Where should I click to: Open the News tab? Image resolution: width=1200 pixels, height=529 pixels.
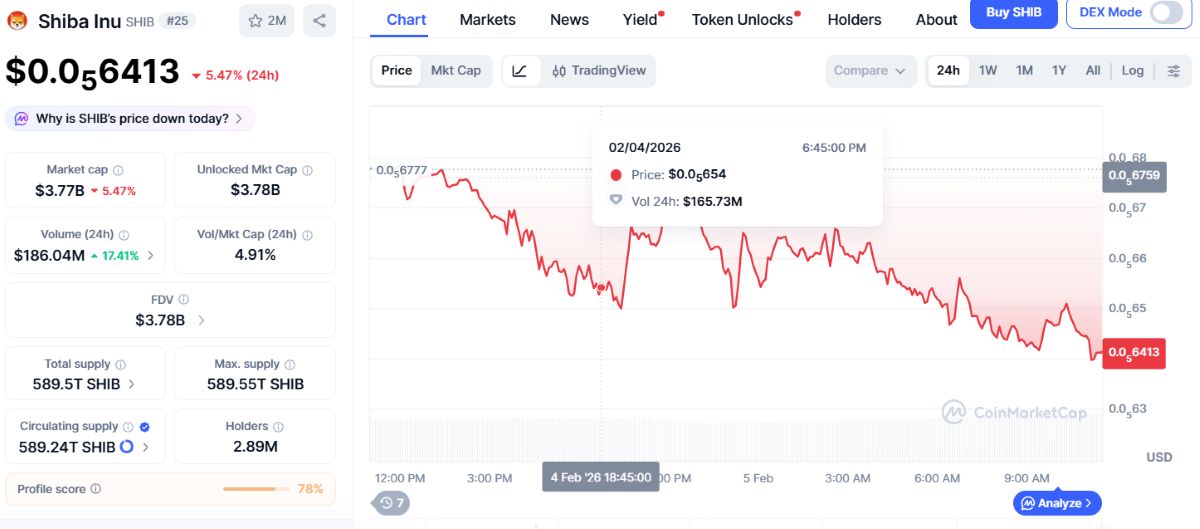click(x=569, y=19)
